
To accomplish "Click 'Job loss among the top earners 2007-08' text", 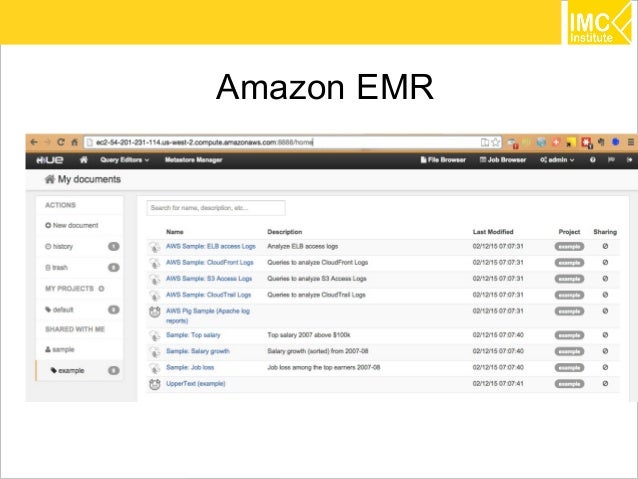I will point(324,367).
